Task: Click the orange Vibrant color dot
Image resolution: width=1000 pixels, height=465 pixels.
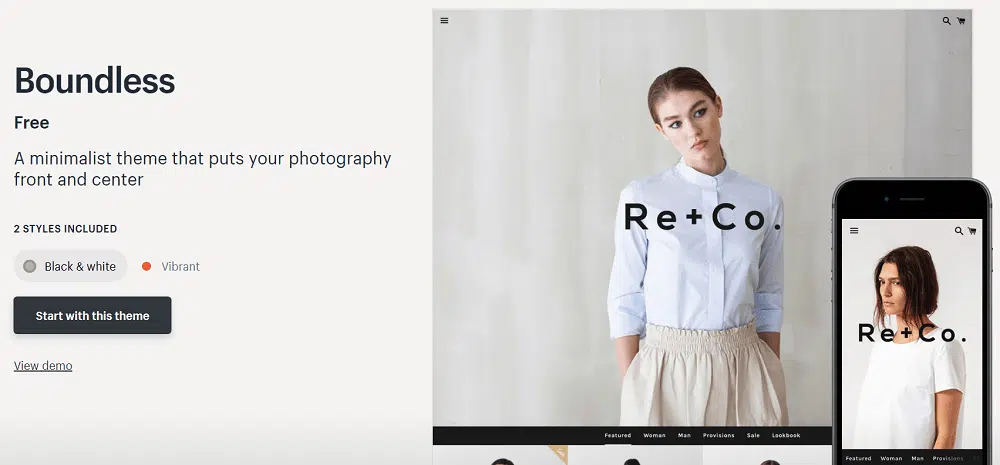Action: tap(146, 266)
